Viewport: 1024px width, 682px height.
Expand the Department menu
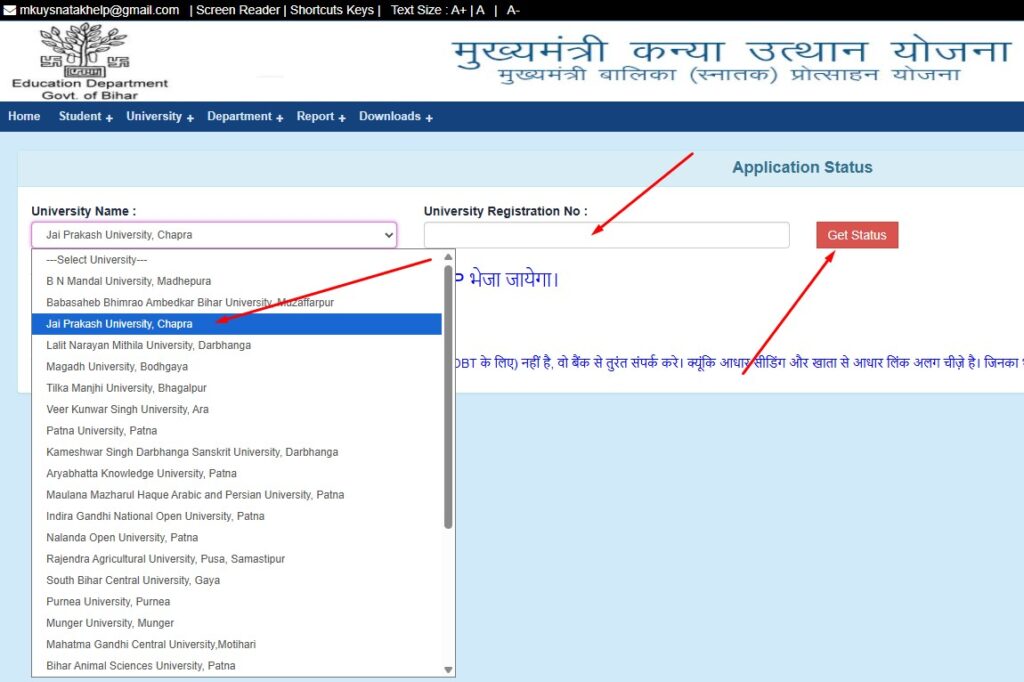point(244,117)
